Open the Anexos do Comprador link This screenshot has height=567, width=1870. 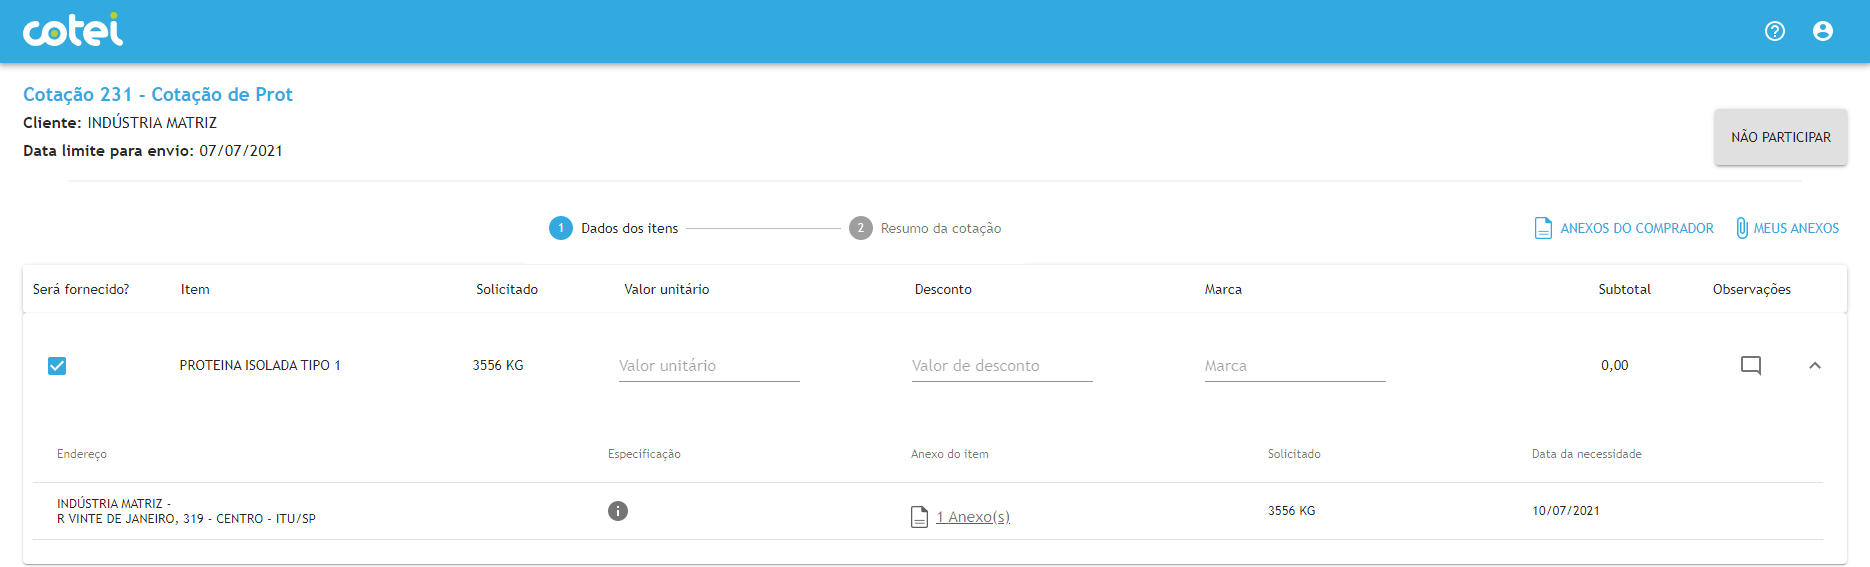[1636, 228]
